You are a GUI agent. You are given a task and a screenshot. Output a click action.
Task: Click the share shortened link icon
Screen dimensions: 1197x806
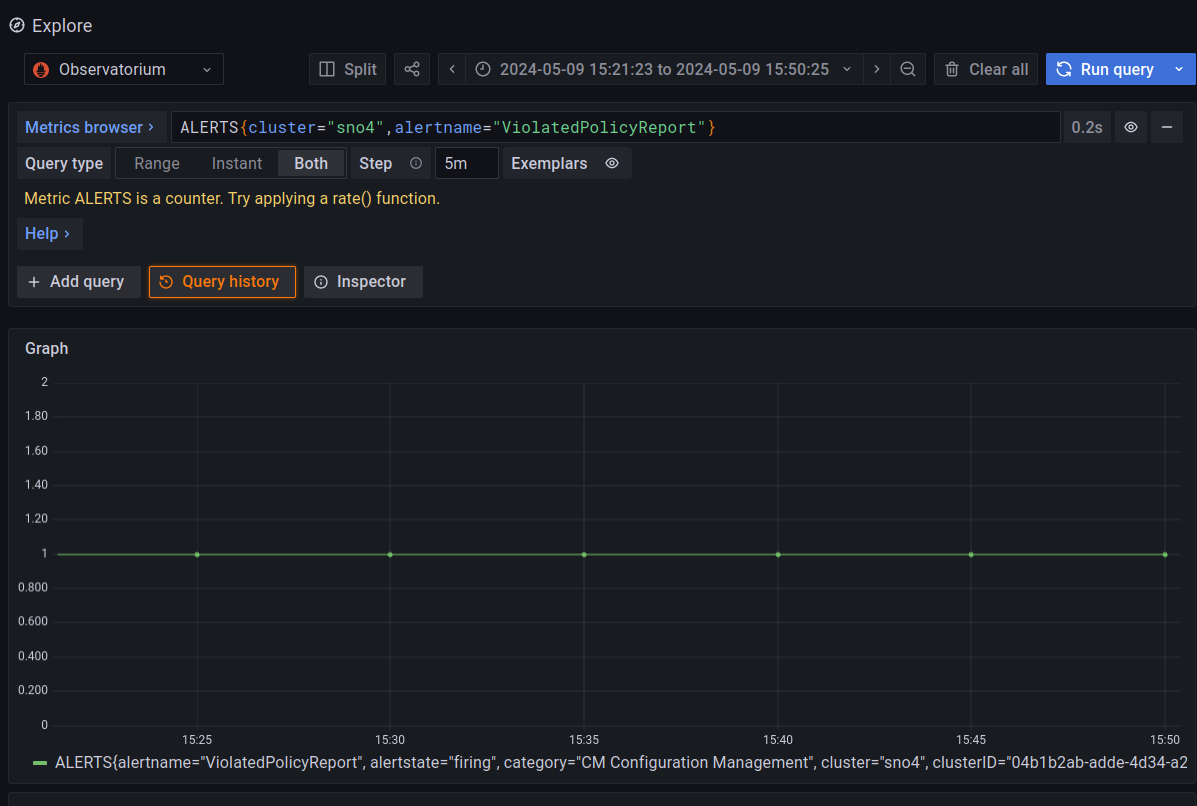(x=412, y=69)
